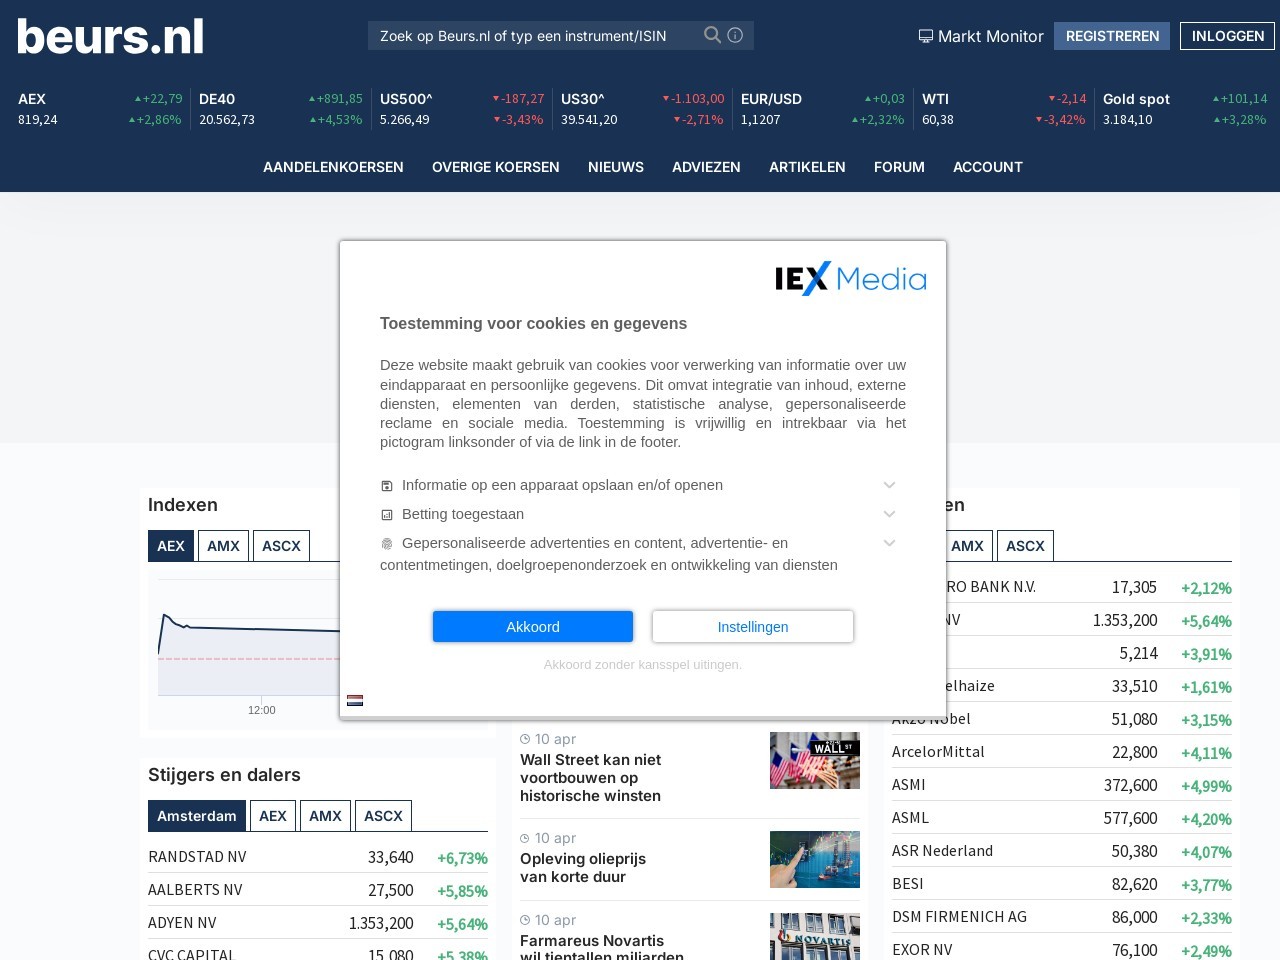The height and width of the screenshot is (960, 1280).
Task: Click clock icon beside Opleving olieprijs date
Action: pos(525,838)
